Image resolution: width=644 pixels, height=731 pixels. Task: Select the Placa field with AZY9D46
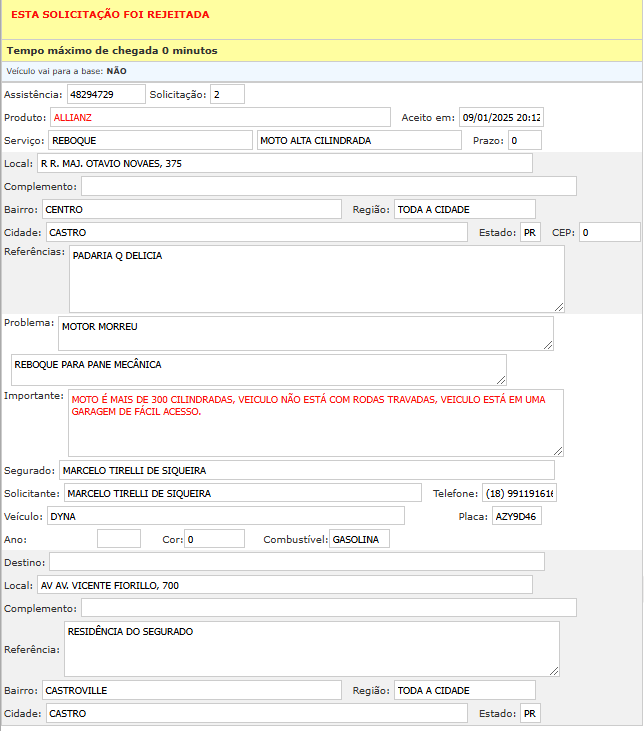(x=517, y=516)
